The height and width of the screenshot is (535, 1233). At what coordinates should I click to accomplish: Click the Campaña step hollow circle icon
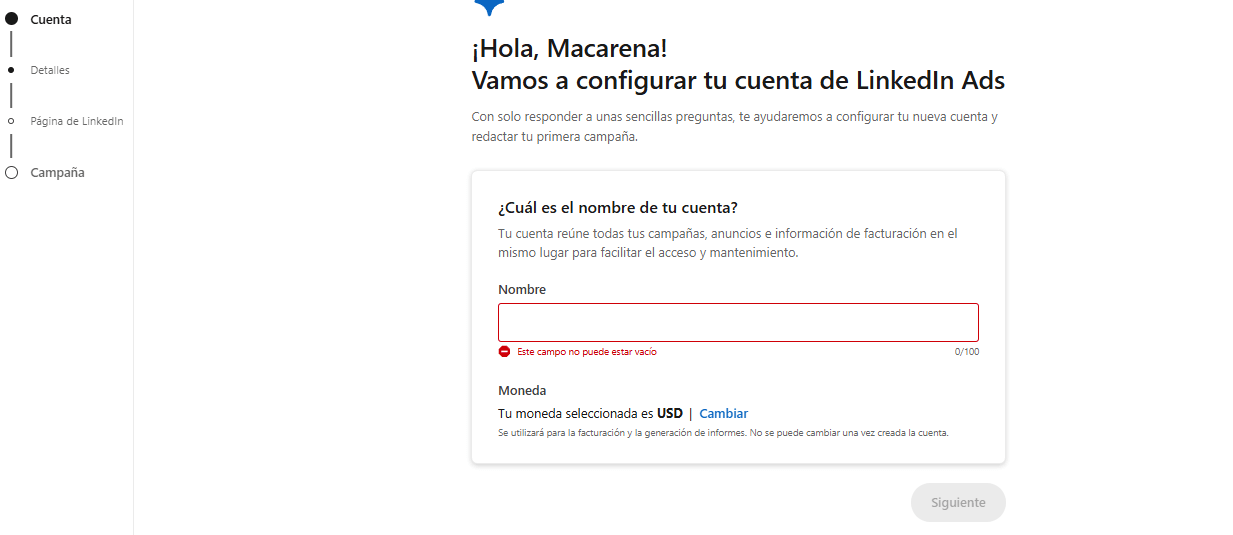click(x=12, y=173)
